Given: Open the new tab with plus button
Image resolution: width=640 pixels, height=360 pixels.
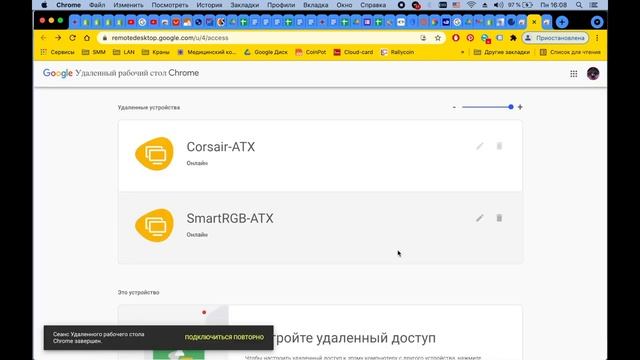Looking at the screenshot, I should pos(562,22).
